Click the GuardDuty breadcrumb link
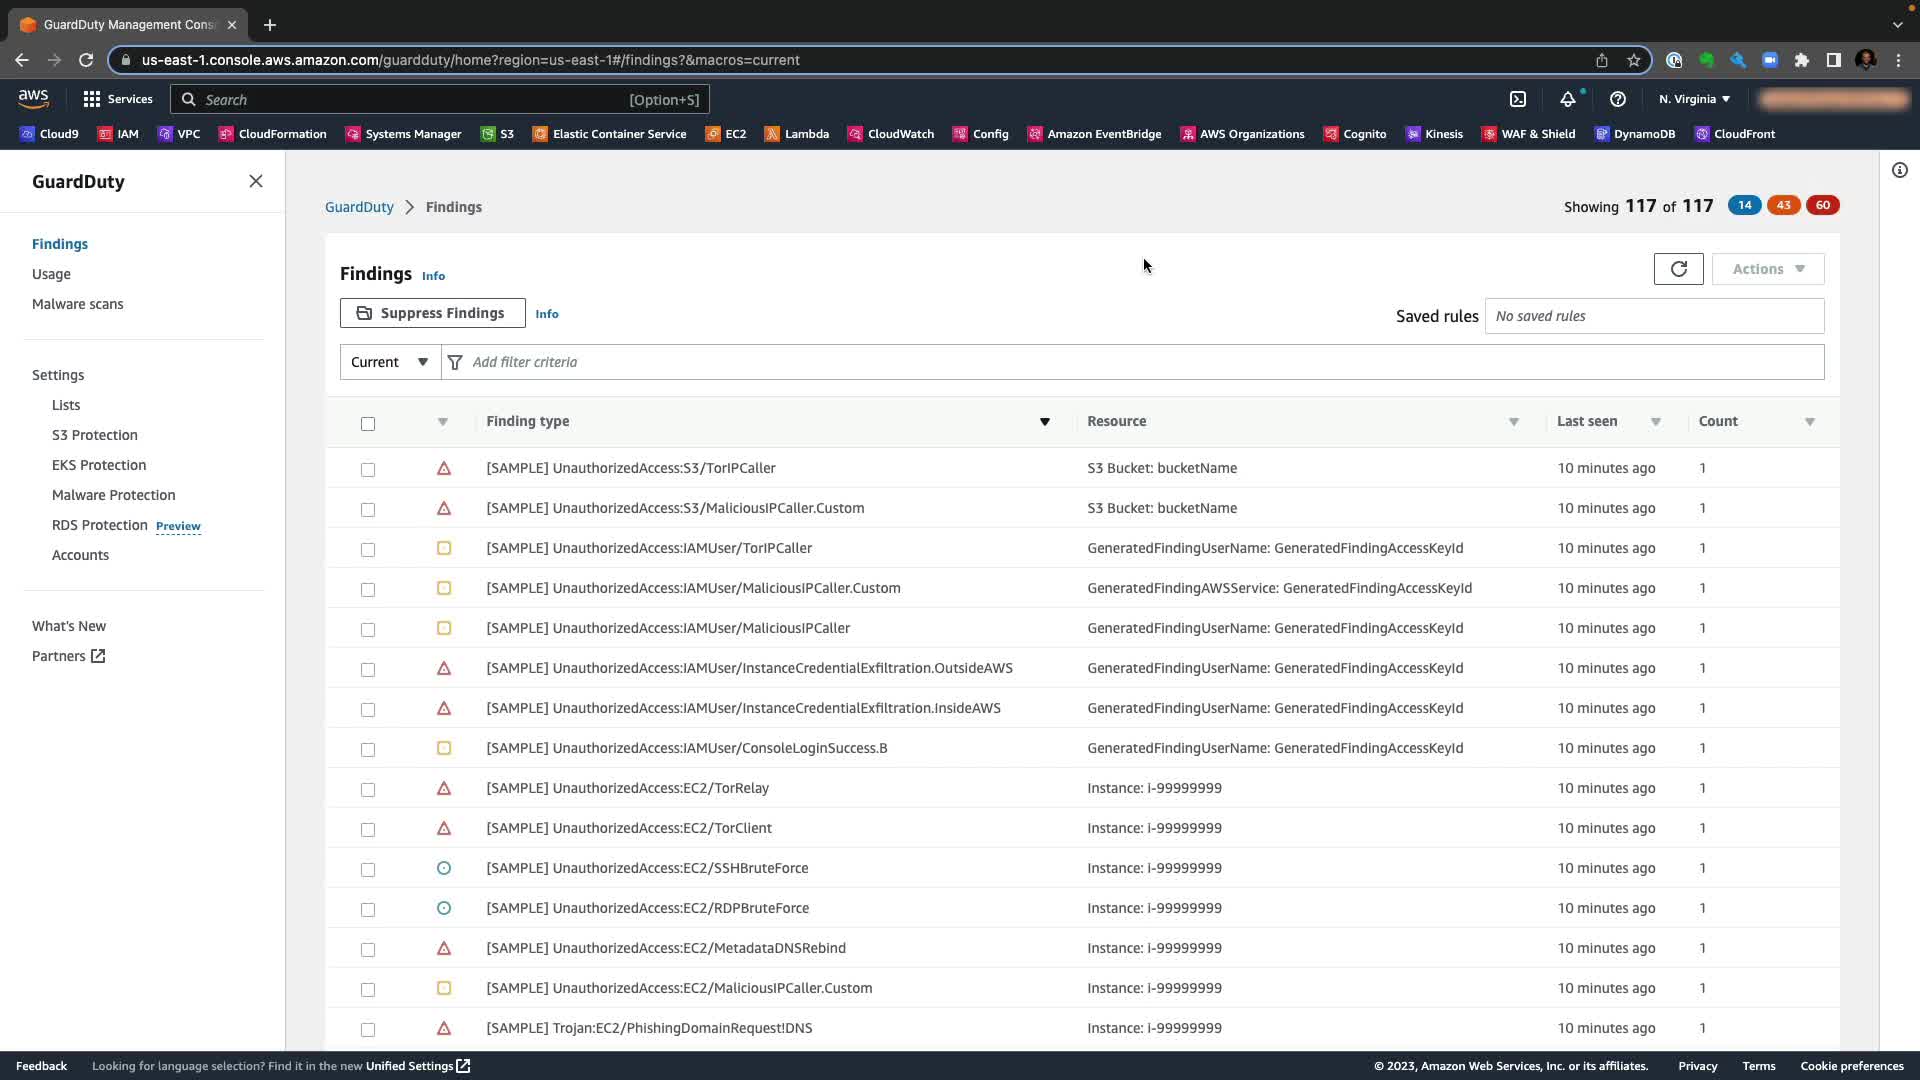The height and width of the screenshot is (1080, 1920). (x=359, y=207)
